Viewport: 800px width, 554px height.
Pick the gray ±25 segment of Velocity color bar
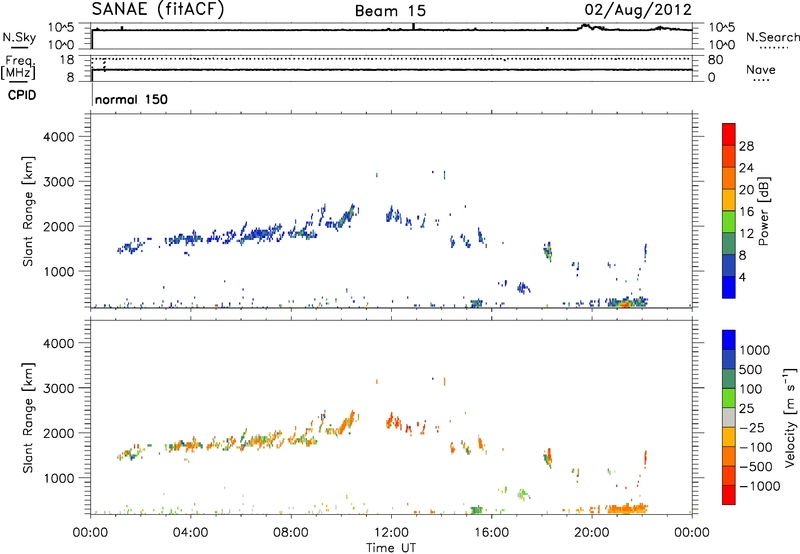point(729,417)
